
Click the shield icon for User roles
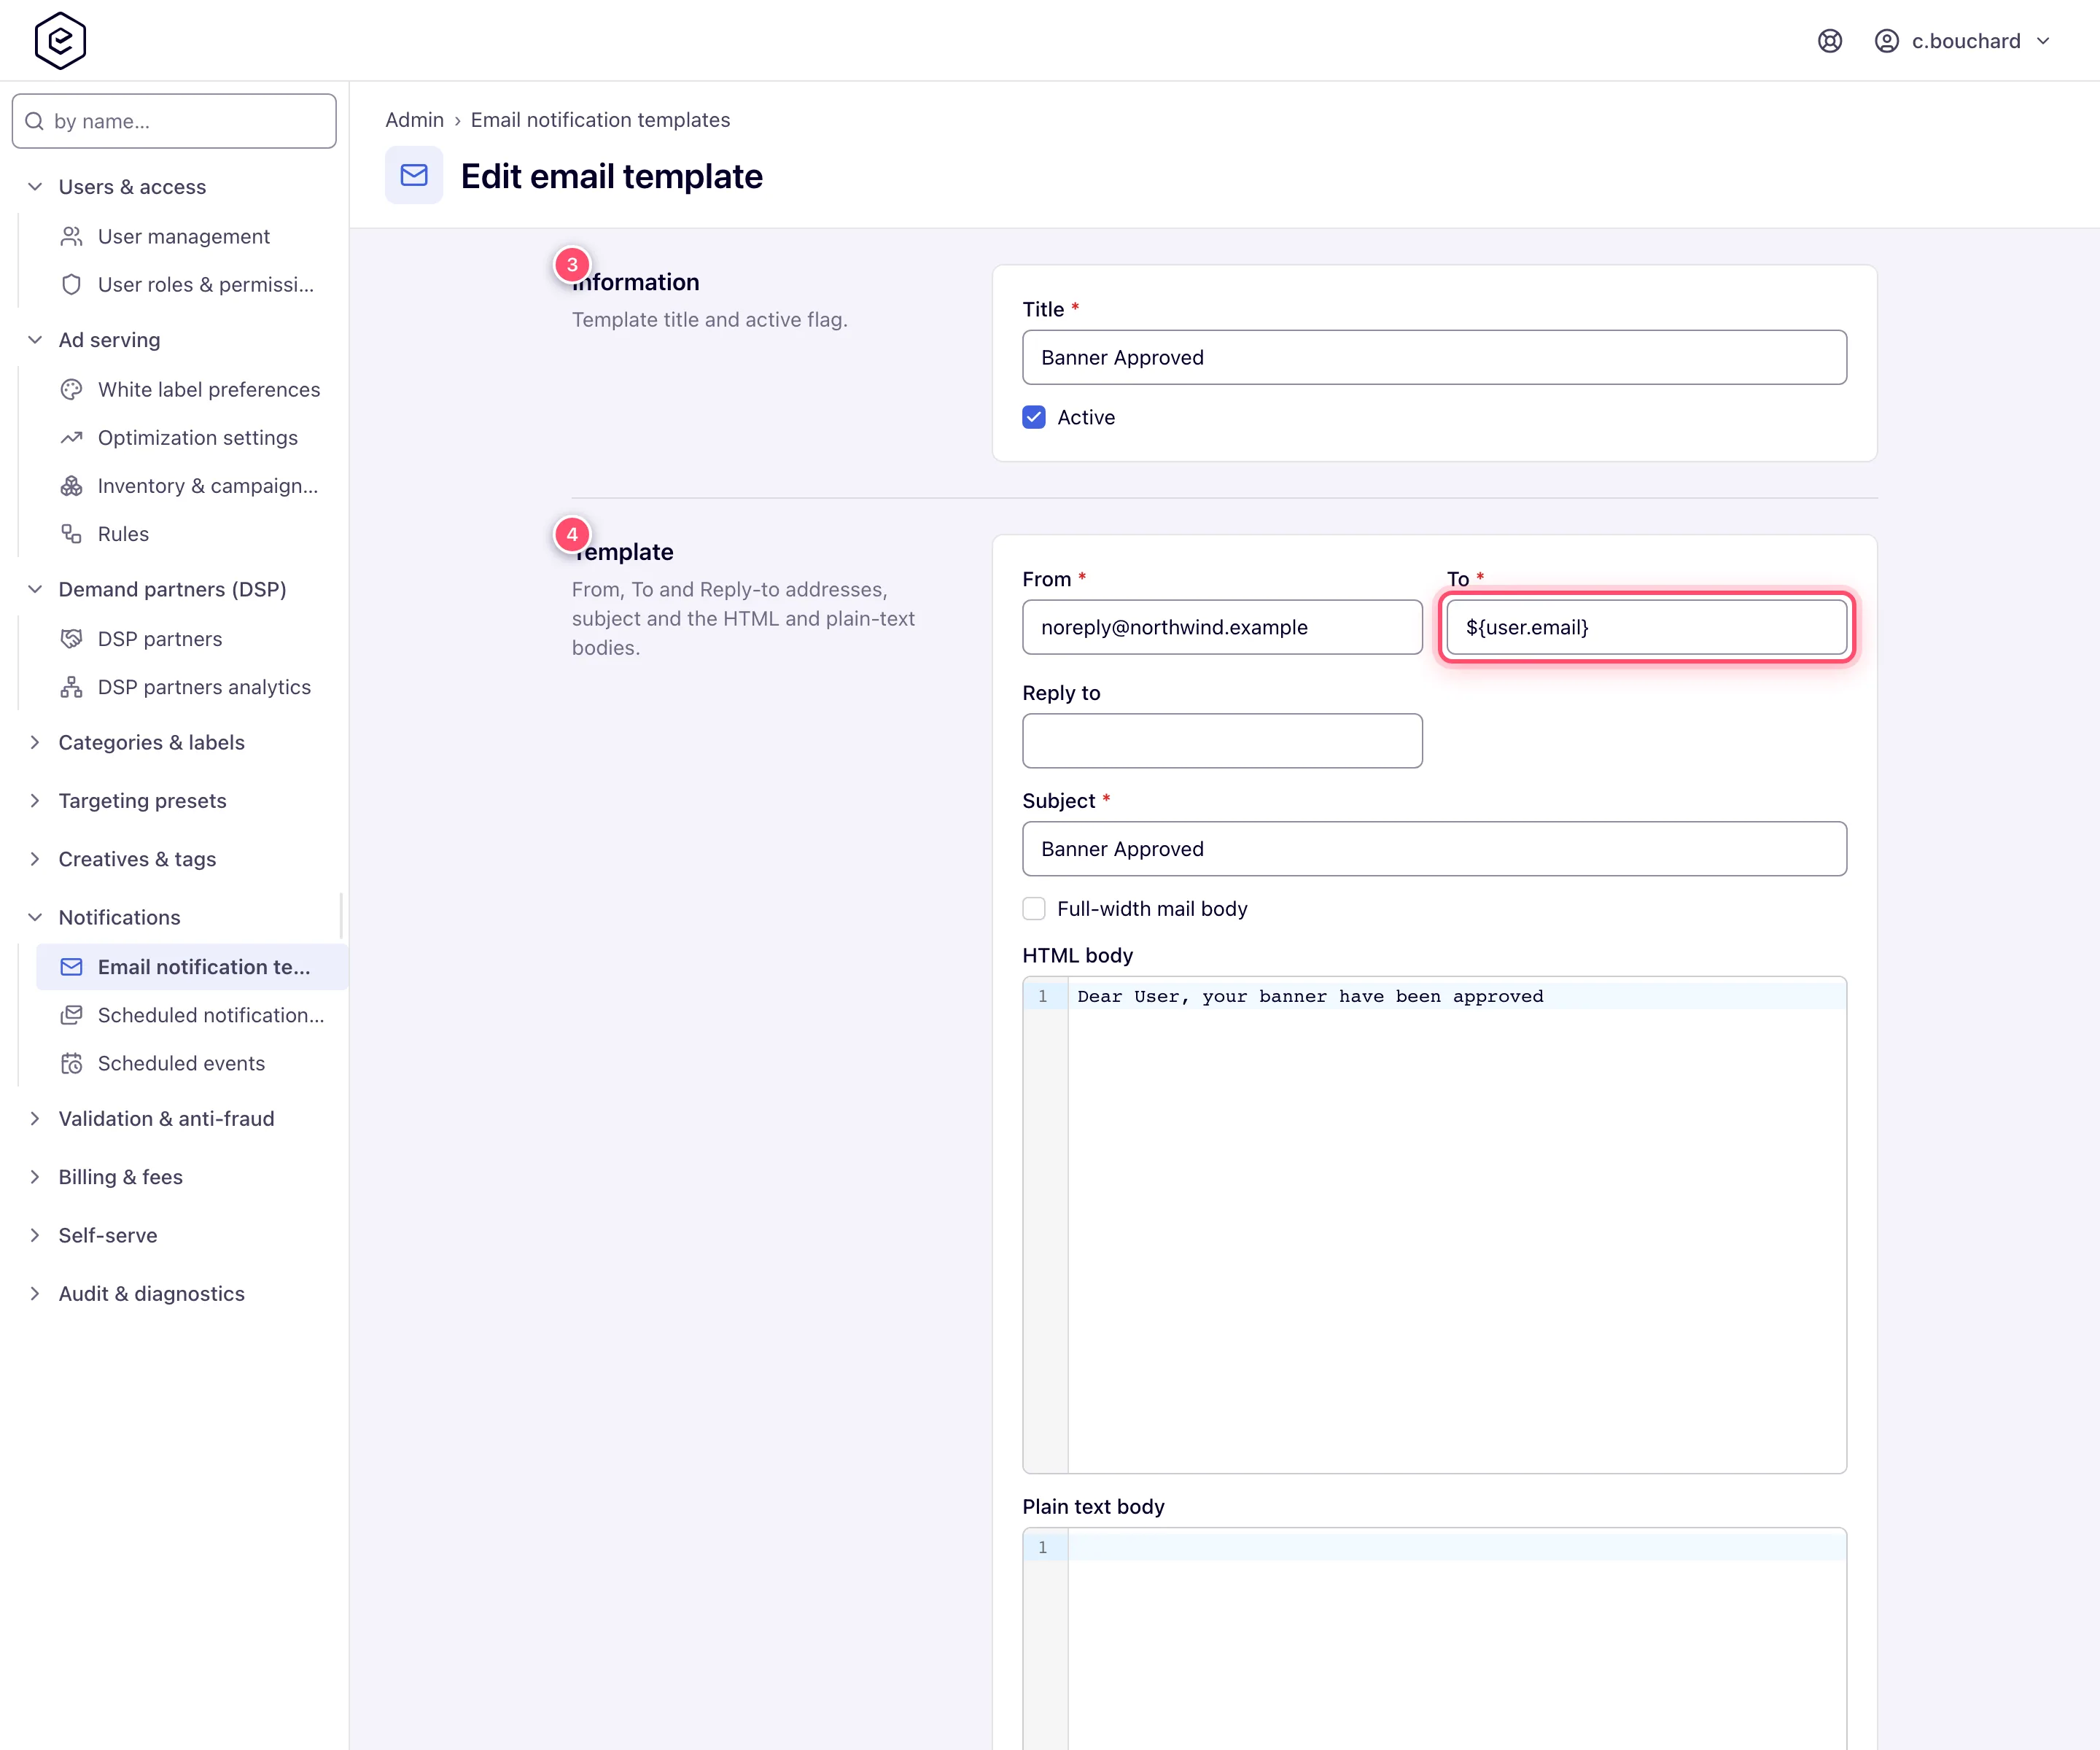pos(71,284)
